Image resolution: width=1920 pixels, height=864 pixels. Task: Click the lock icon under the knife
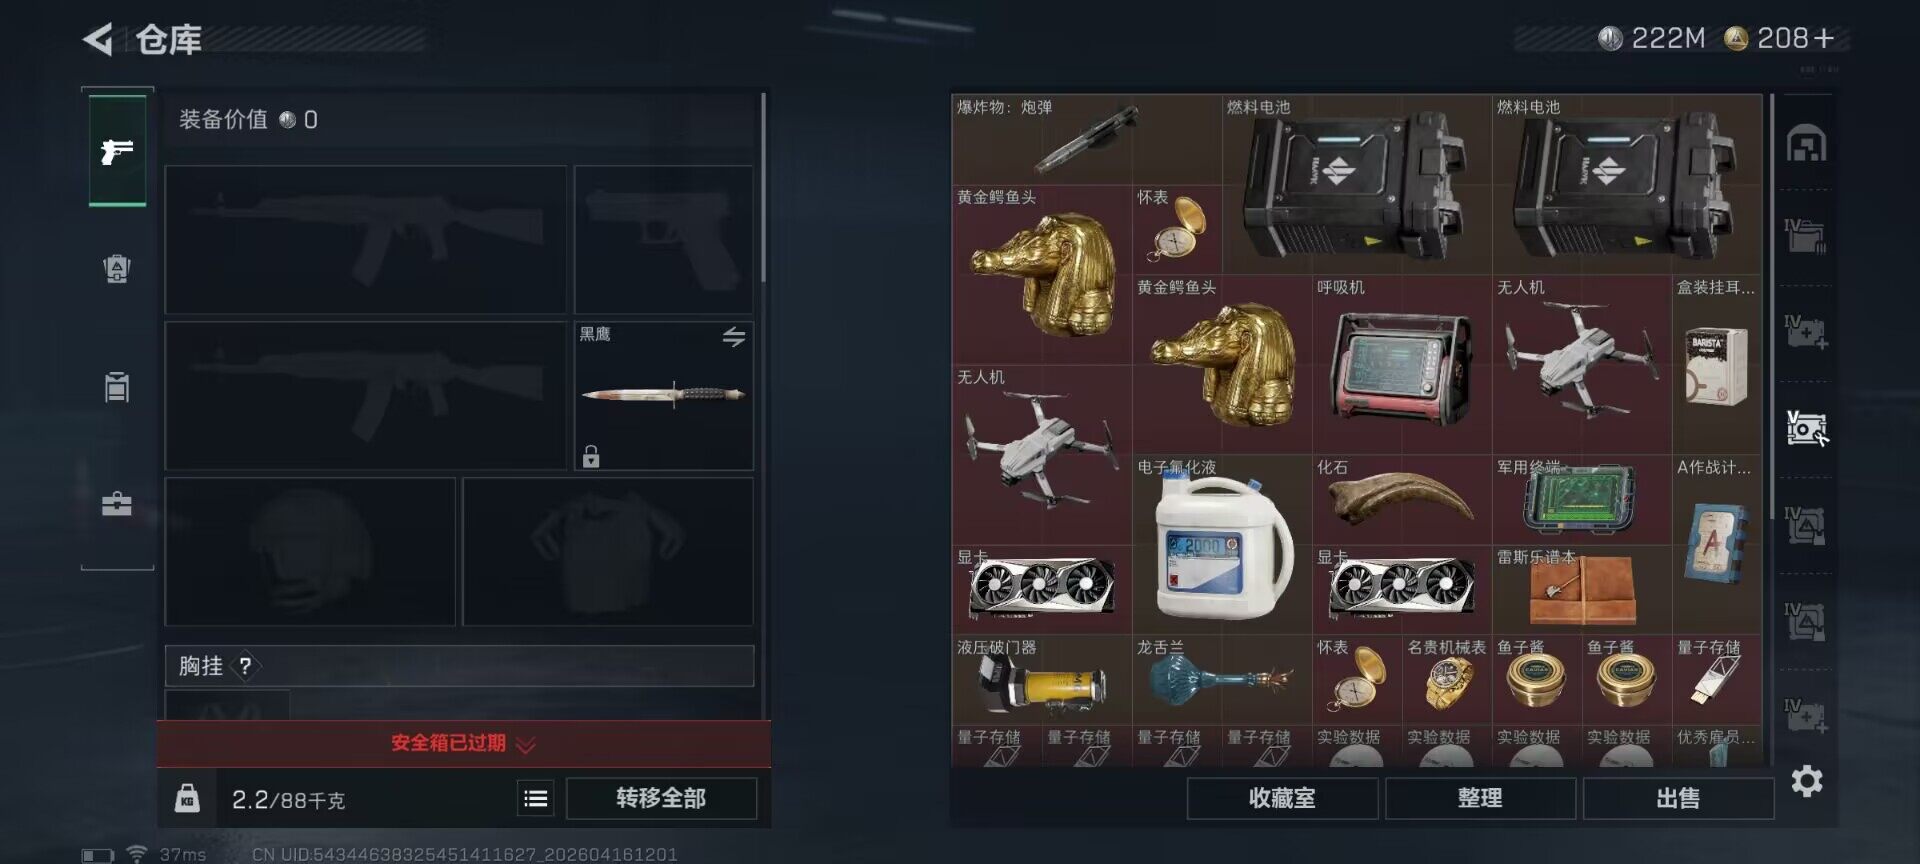coord(591,456)
